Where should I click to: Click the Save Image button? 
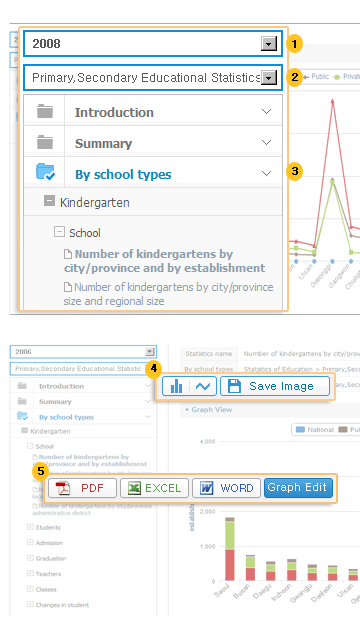(275, 386)
